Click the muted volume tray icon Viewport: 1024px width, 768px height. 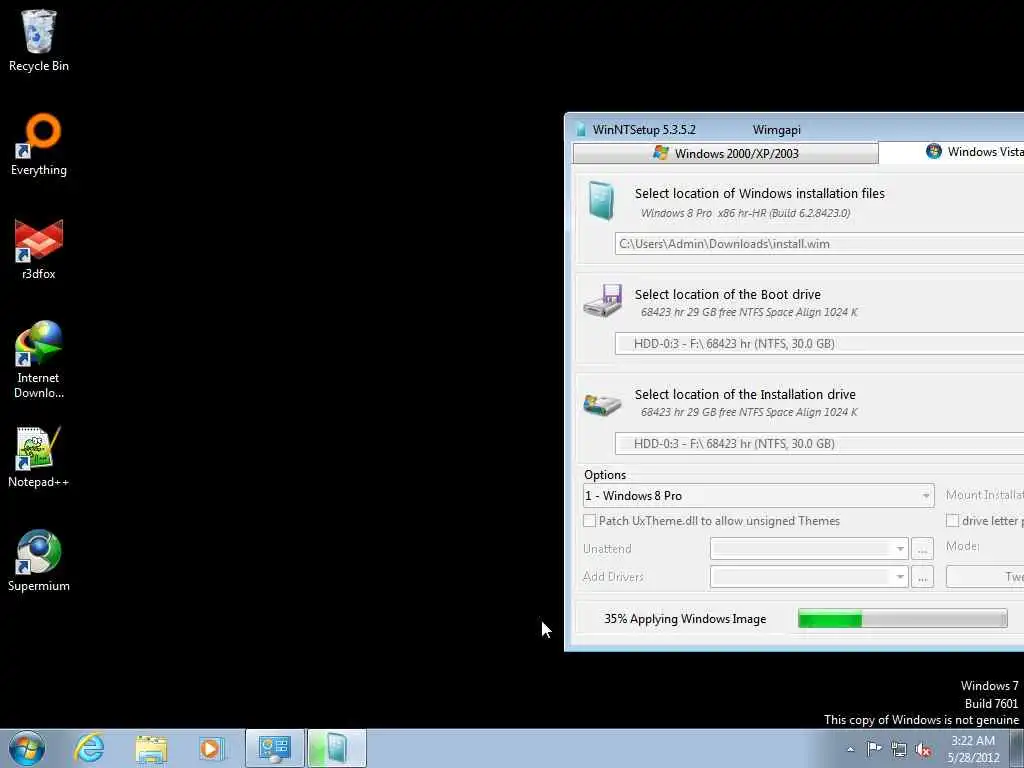[x=923, y=749]
